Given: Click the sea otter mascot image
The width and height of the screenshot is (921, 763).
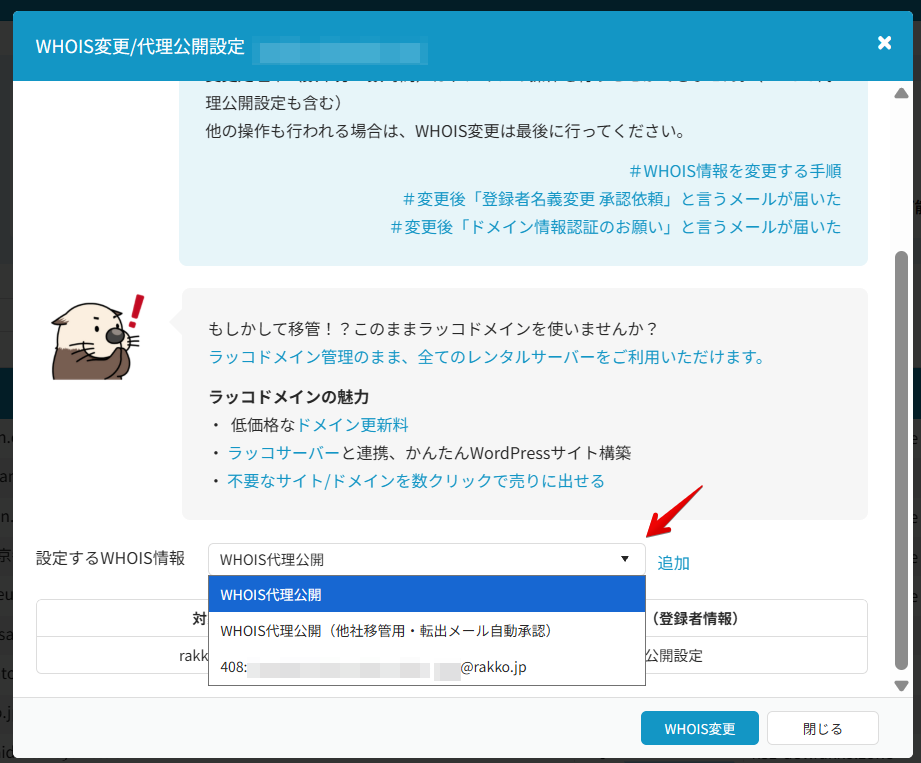Looking at the screenshot, I should point(98,338).
